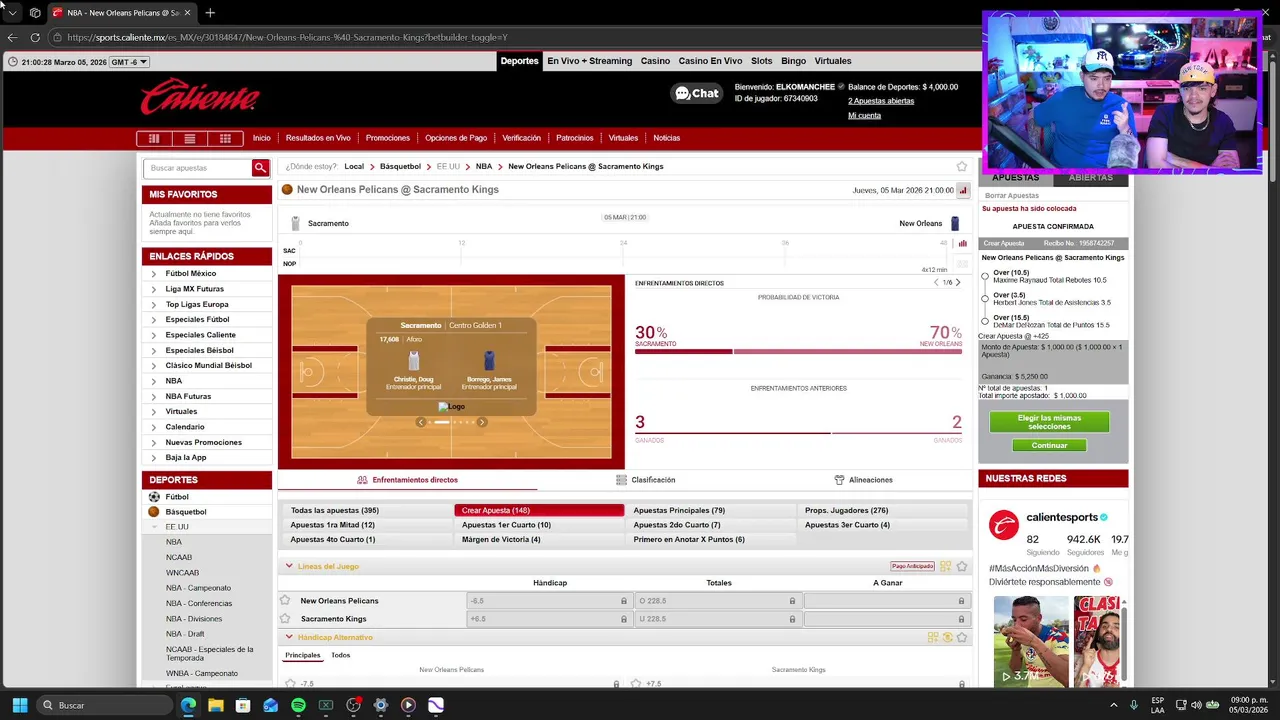This screenshot has width=1280, height=720.
Task: Go to next head-to-head stats page arrow
Action: [x=958, y=283]
